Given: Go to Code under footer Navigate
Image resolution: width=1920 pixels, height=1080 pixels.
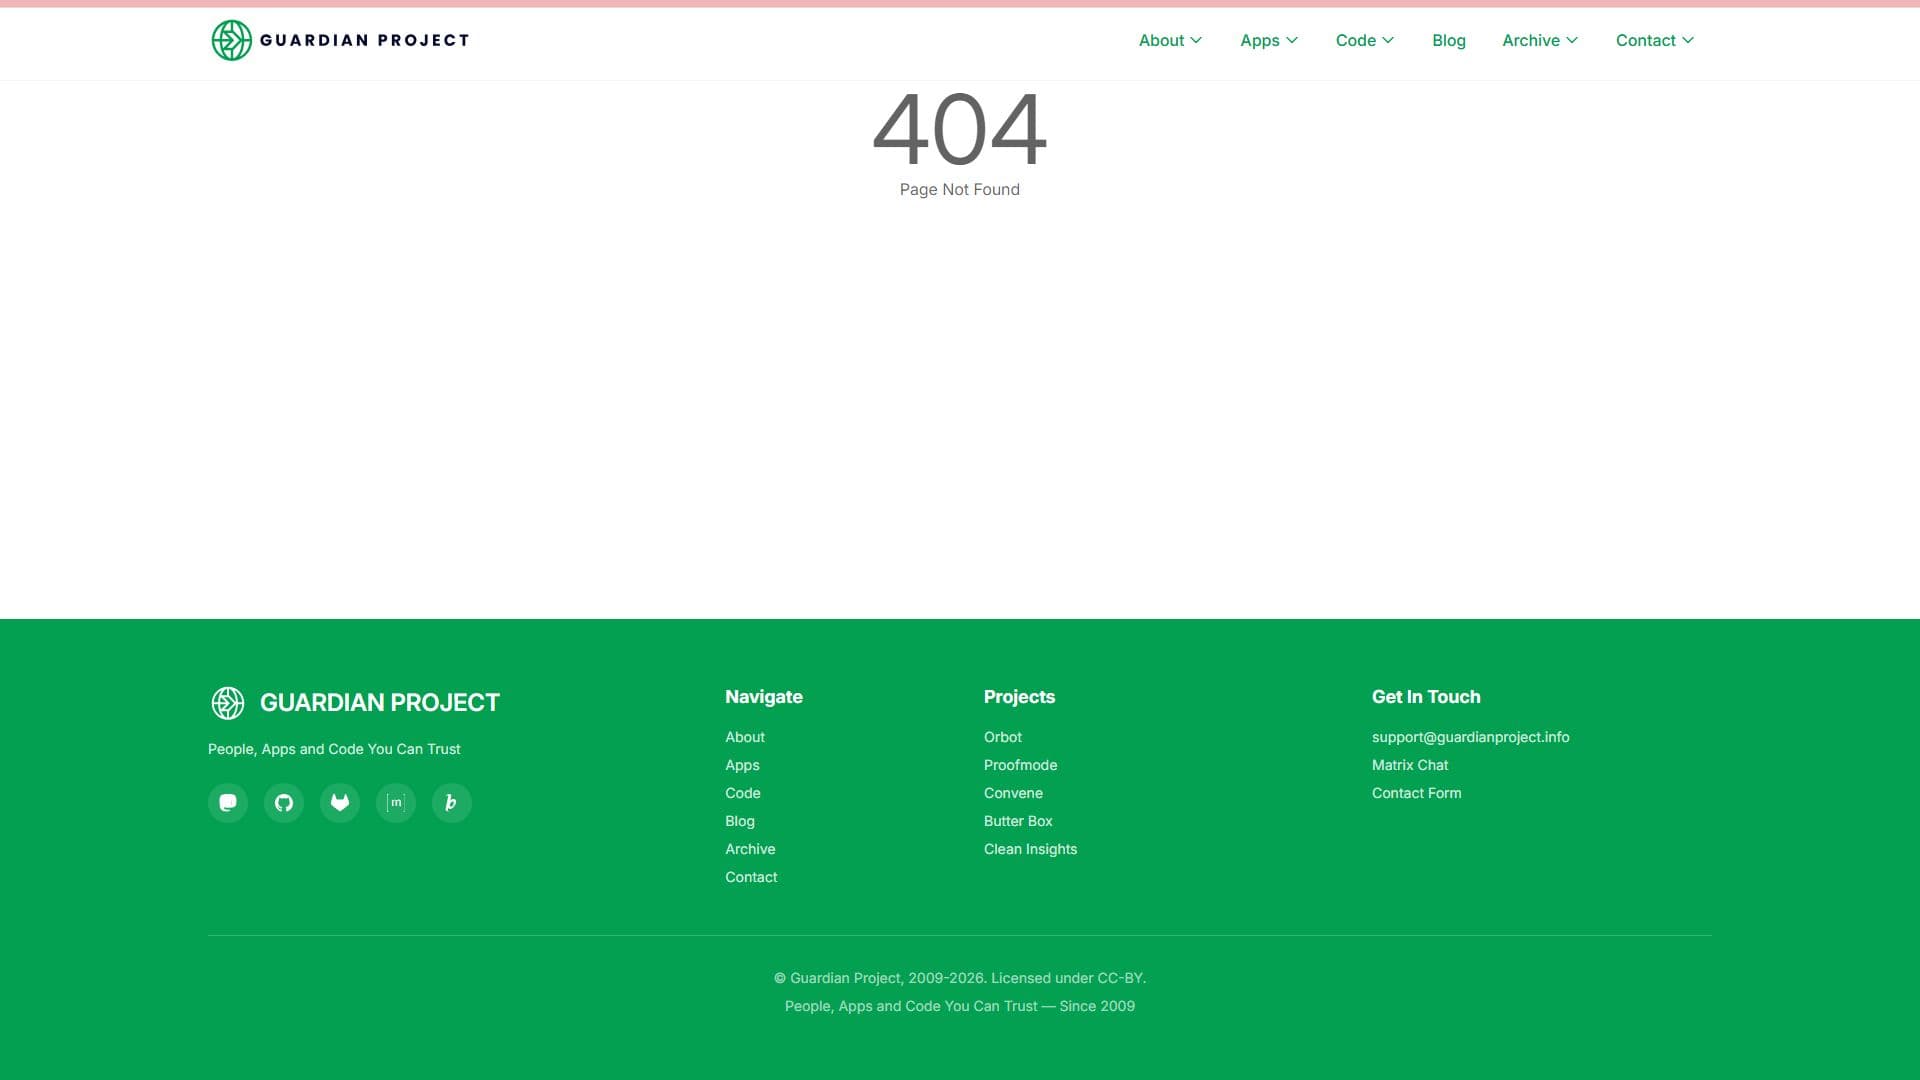Looking at the screenshot, I should (743, 793).
